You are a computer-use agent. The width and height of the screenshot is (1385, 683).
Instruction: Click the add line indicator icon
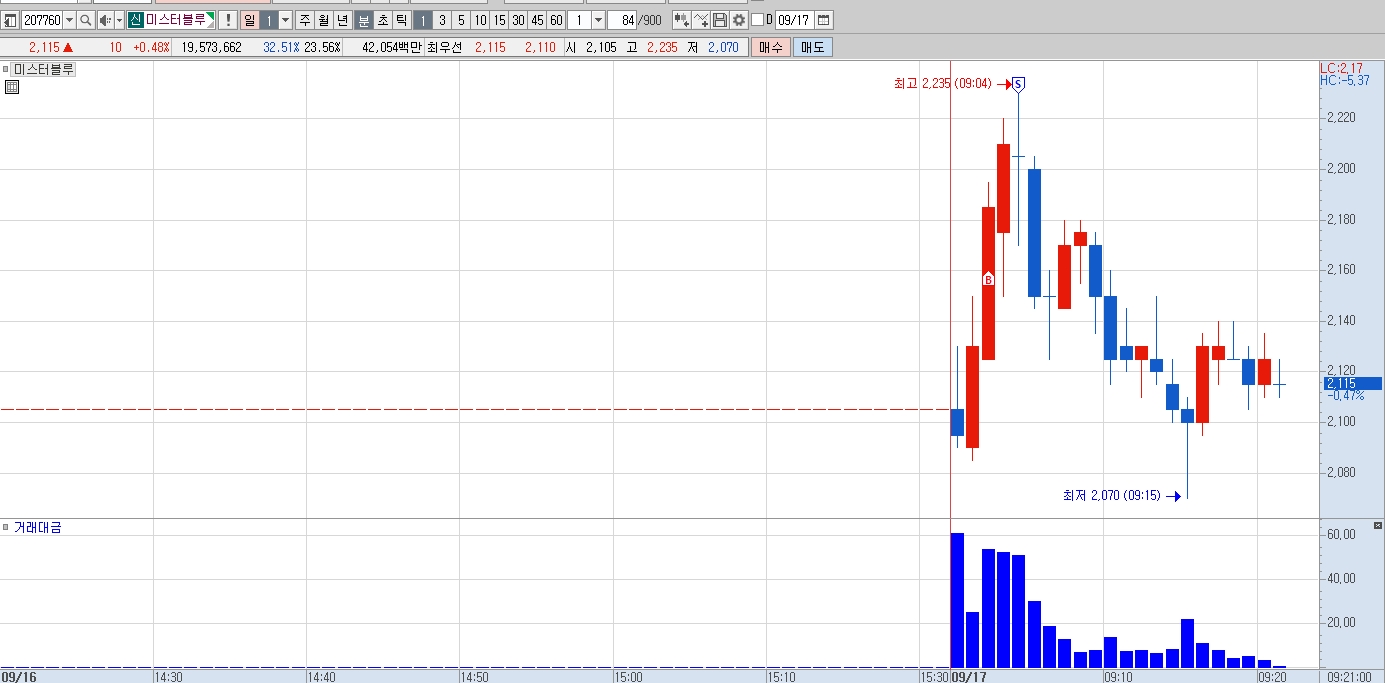(x=701, y=20)
